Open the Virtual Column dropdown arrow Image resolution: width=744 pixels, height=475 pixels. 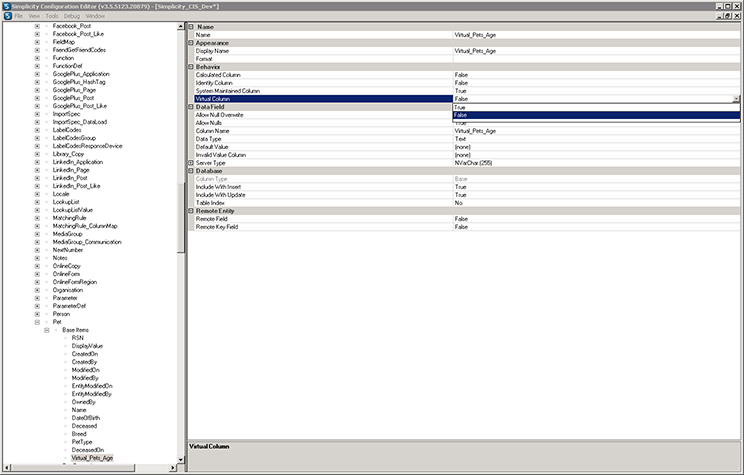(736, 99)
